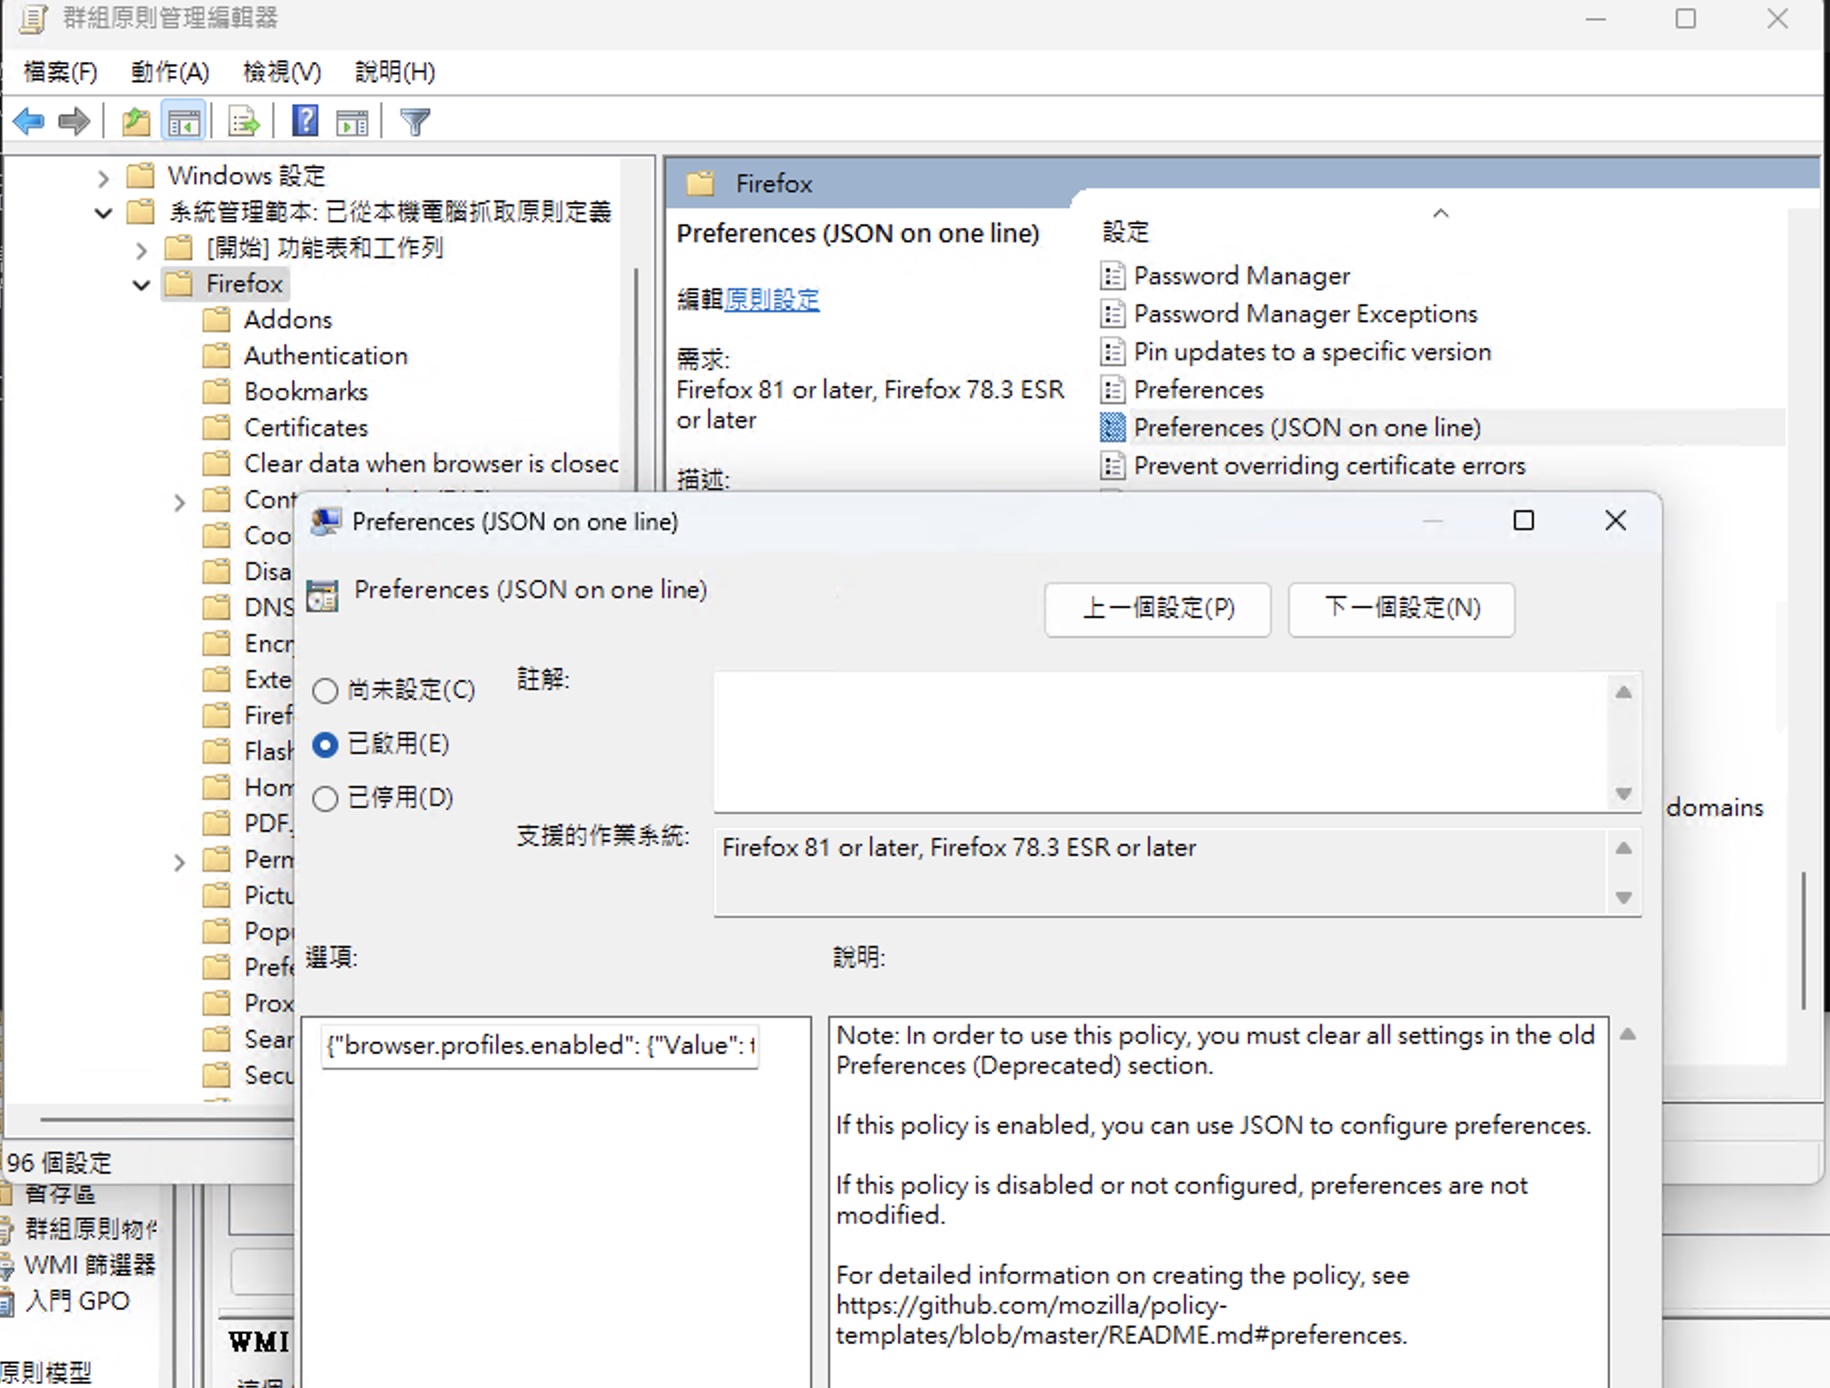This screenshot has height=1388, width=1830.
Task: Click the Clear data when browser folder icon
Action: click(216, 464)
